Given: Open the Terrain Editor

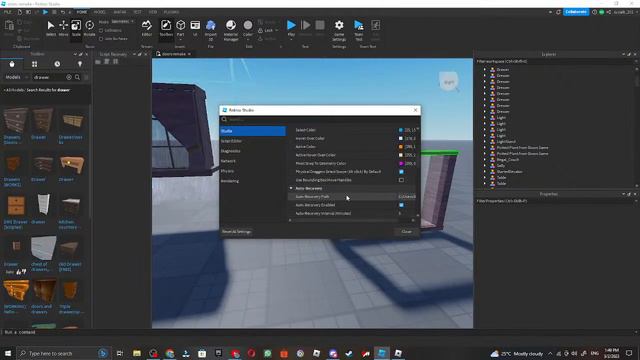Looking at the screenshot, I should pyautogui.click(x=147, y=28).
